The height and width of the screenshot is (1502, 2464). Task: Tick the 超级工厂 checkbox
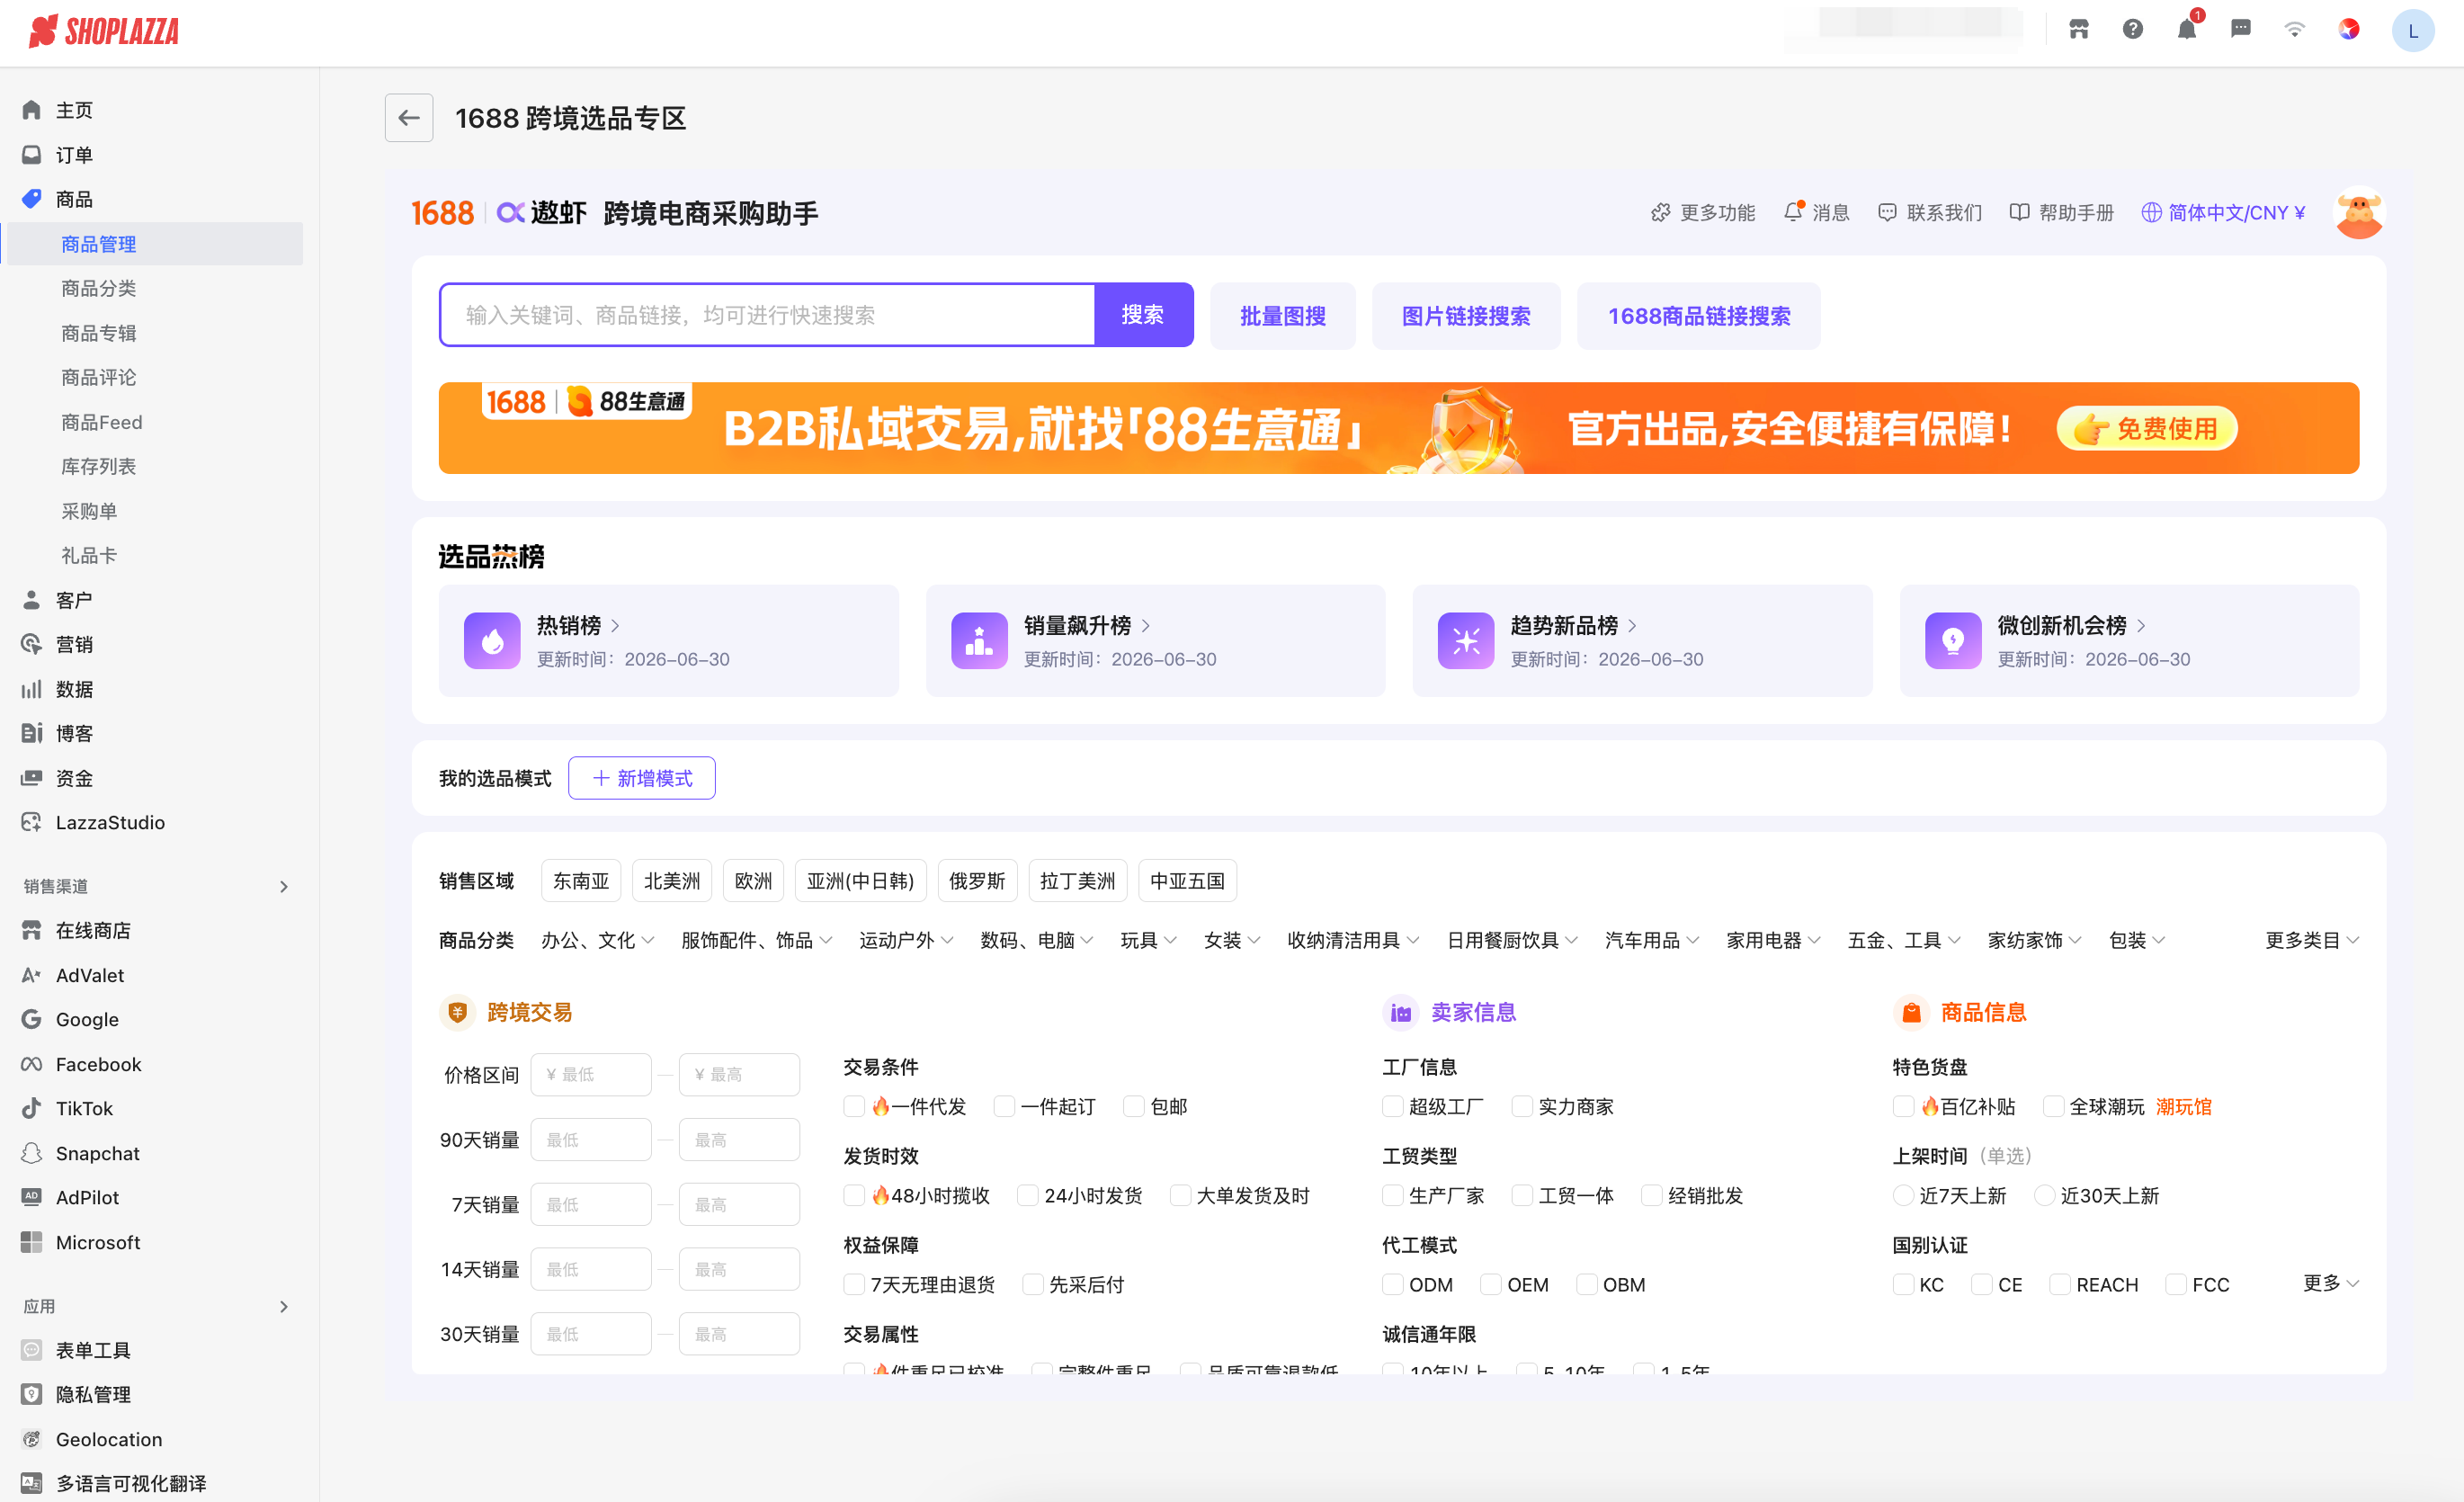(x=1392, y=1106)
